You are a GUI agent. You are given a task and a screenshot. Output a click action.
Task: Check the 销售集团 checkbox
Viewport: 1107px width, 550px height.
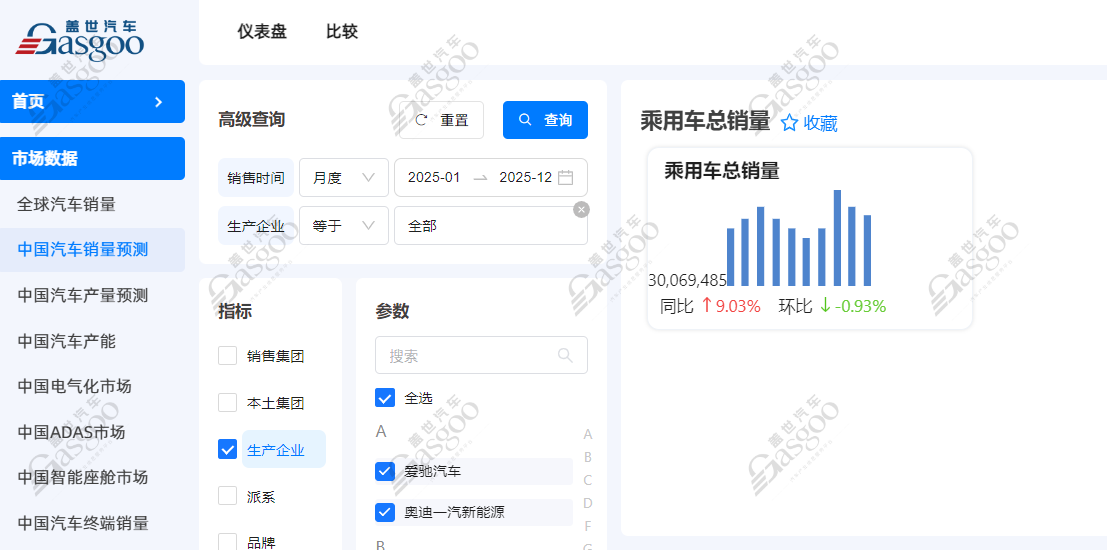pos(228,356)
